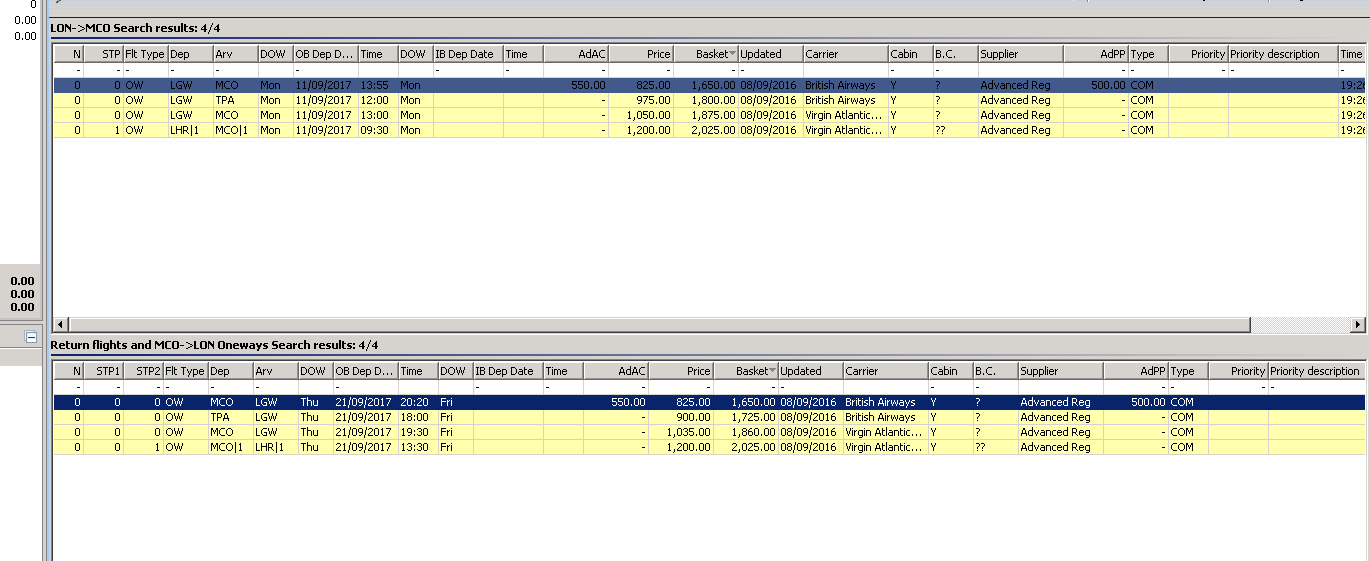Click AdAC header in LON->MCO table
The height and width of the screenshot is (561, 1370).
576,54
